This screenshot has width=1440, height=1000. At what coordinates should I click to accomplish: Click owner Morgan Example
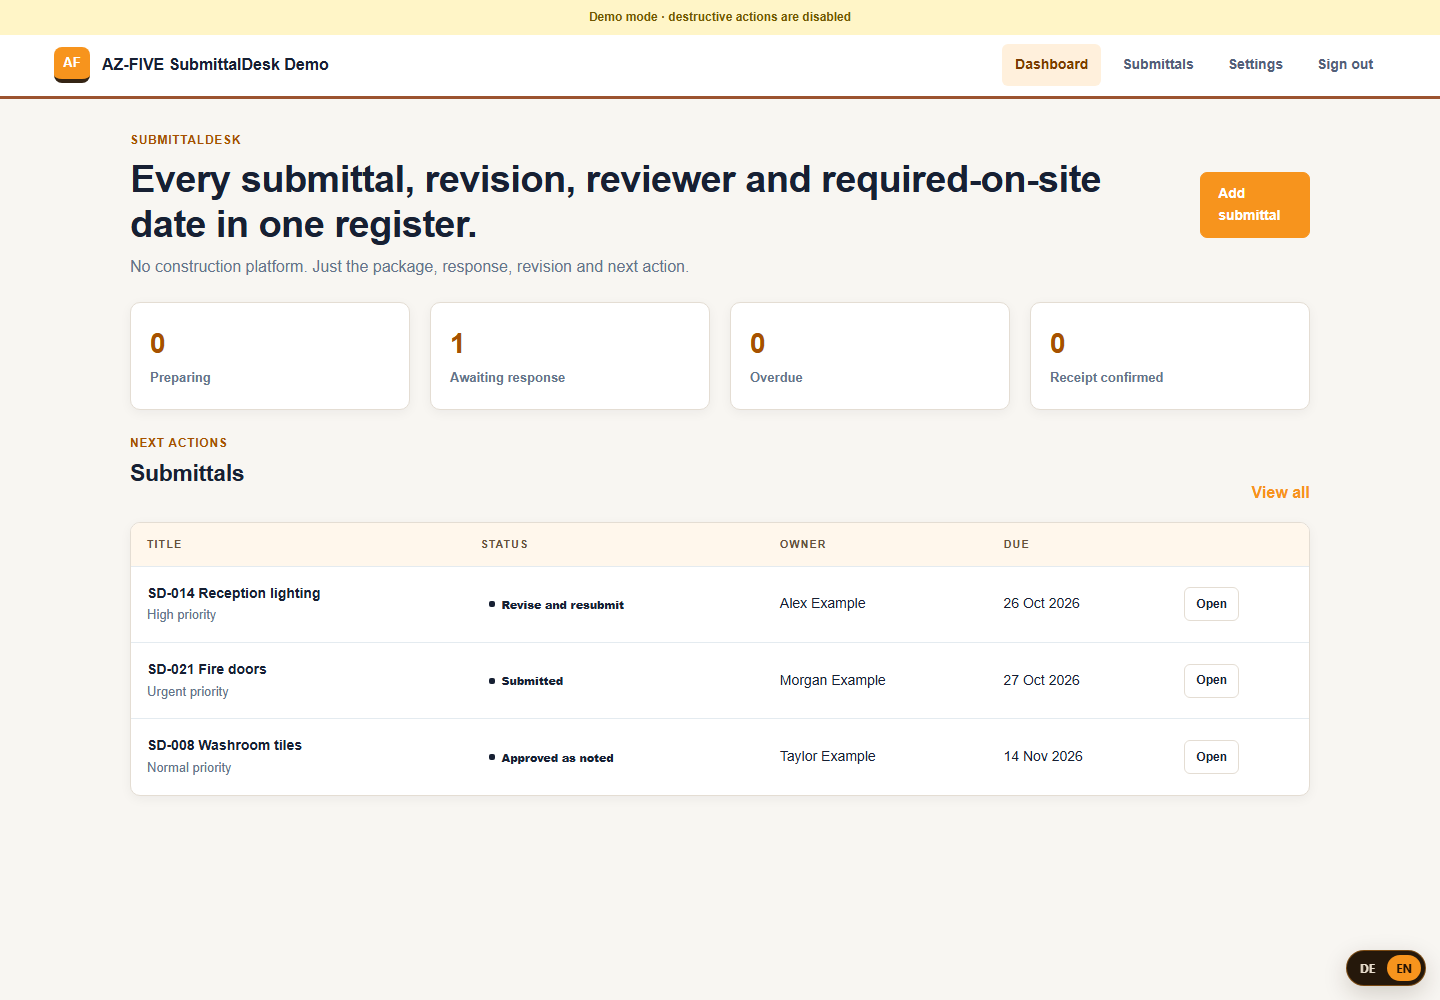[832, 680]
